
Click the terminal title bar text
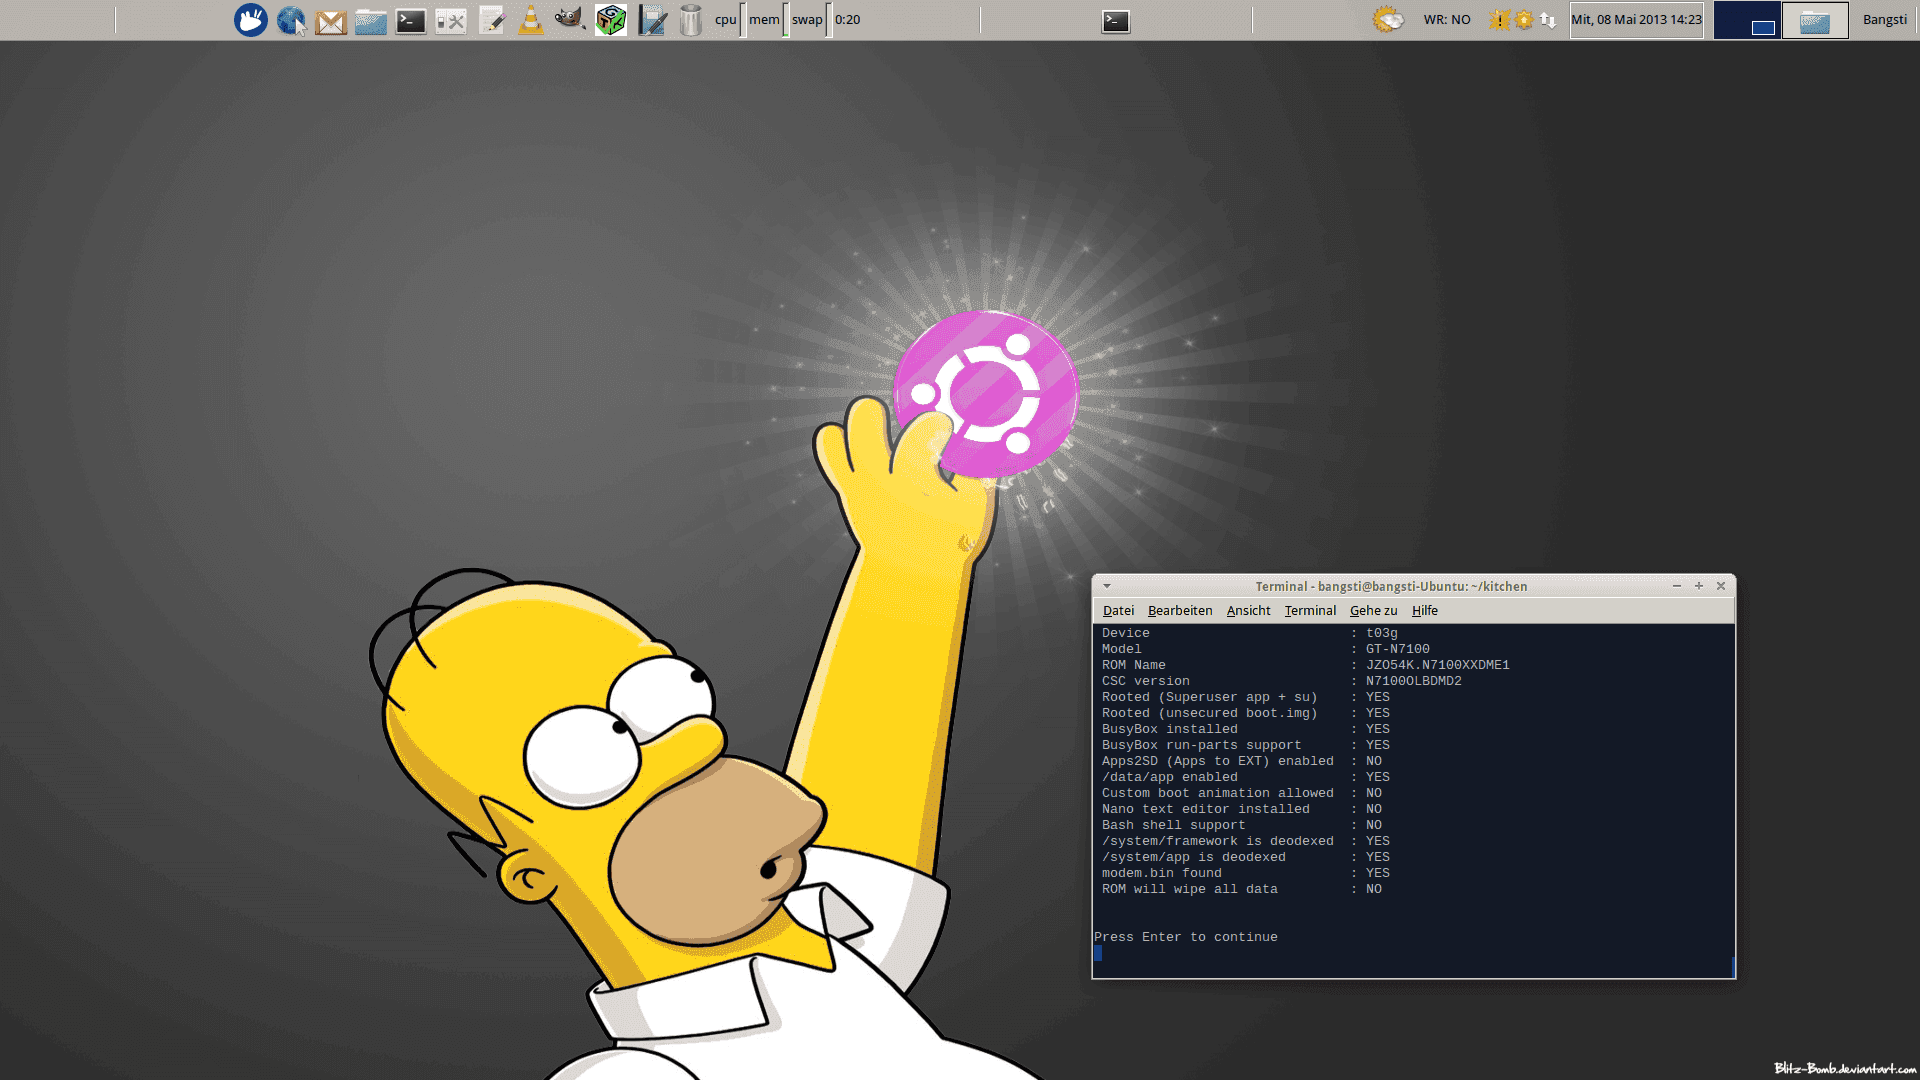point(1391,586)
